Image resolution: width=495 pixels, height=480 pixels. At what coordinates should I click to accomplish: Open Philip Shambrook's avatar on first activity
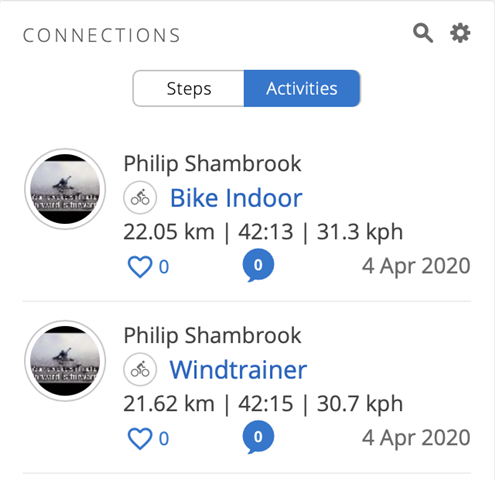(x=65, y=189)
